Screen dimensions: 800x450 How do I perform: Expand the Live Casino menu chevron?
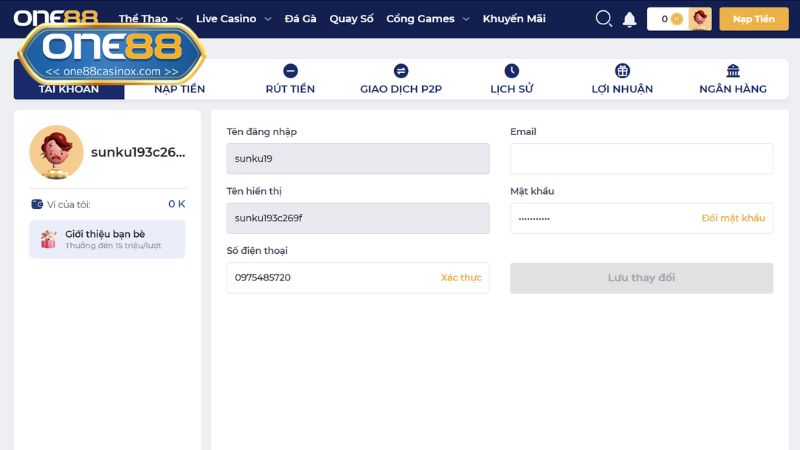click(x=268, y=19)
